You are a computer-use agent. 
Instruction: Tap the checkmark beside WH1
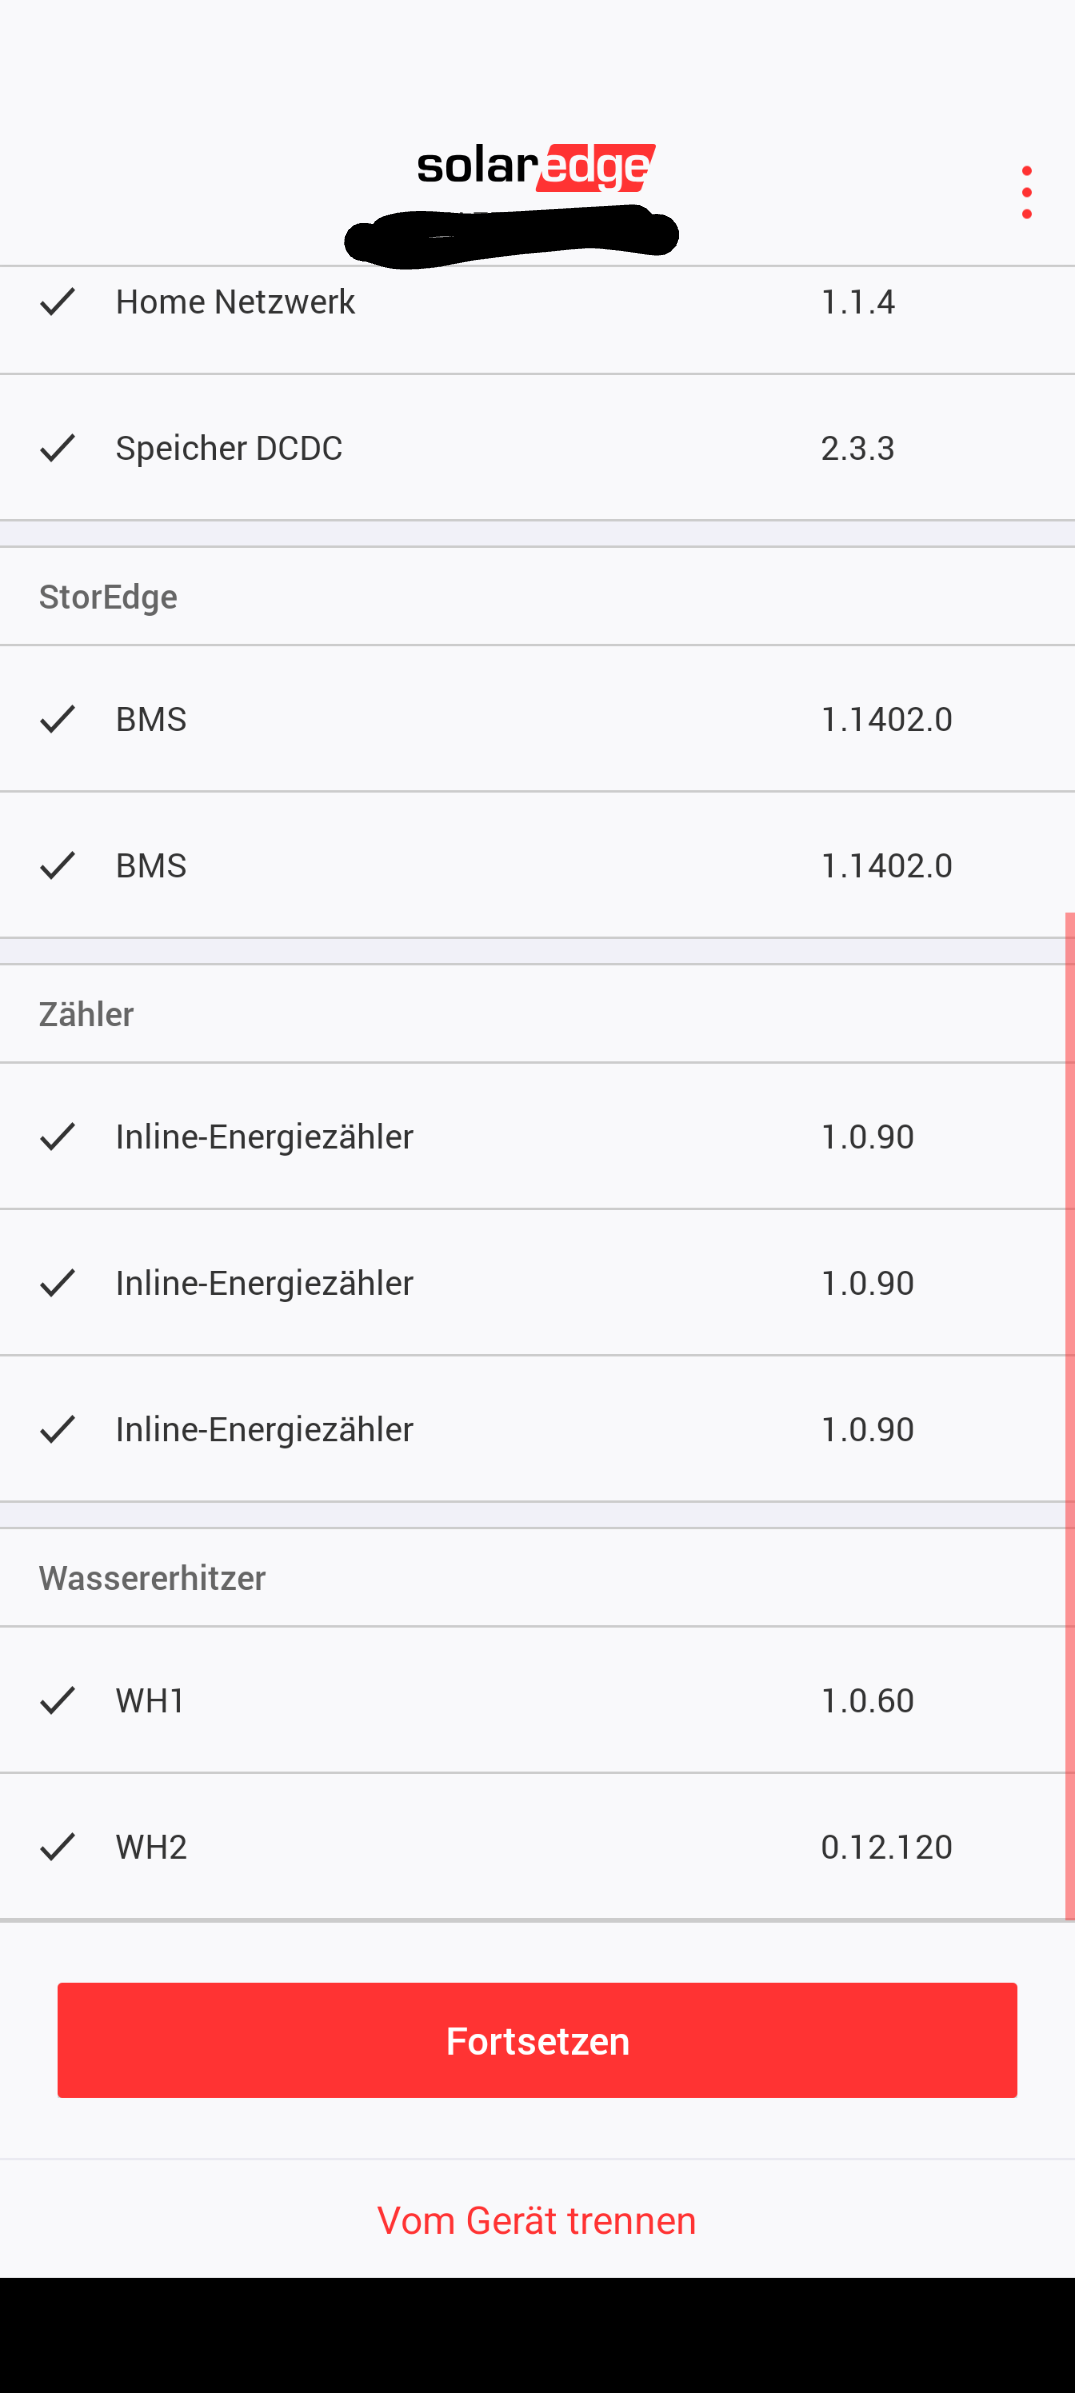(58, 1700)
